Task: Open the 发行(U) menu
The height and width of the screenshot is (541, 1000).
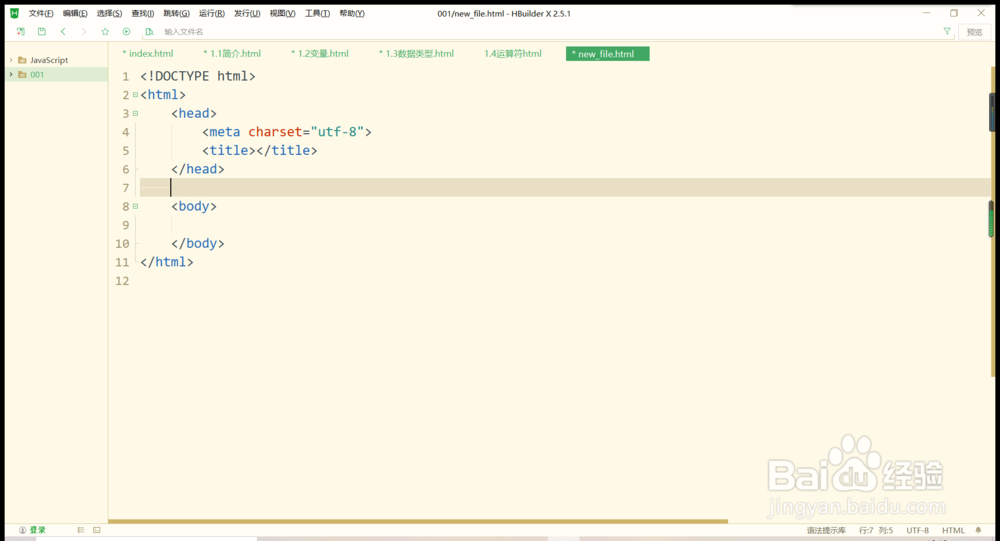Action: coord(247,13)
